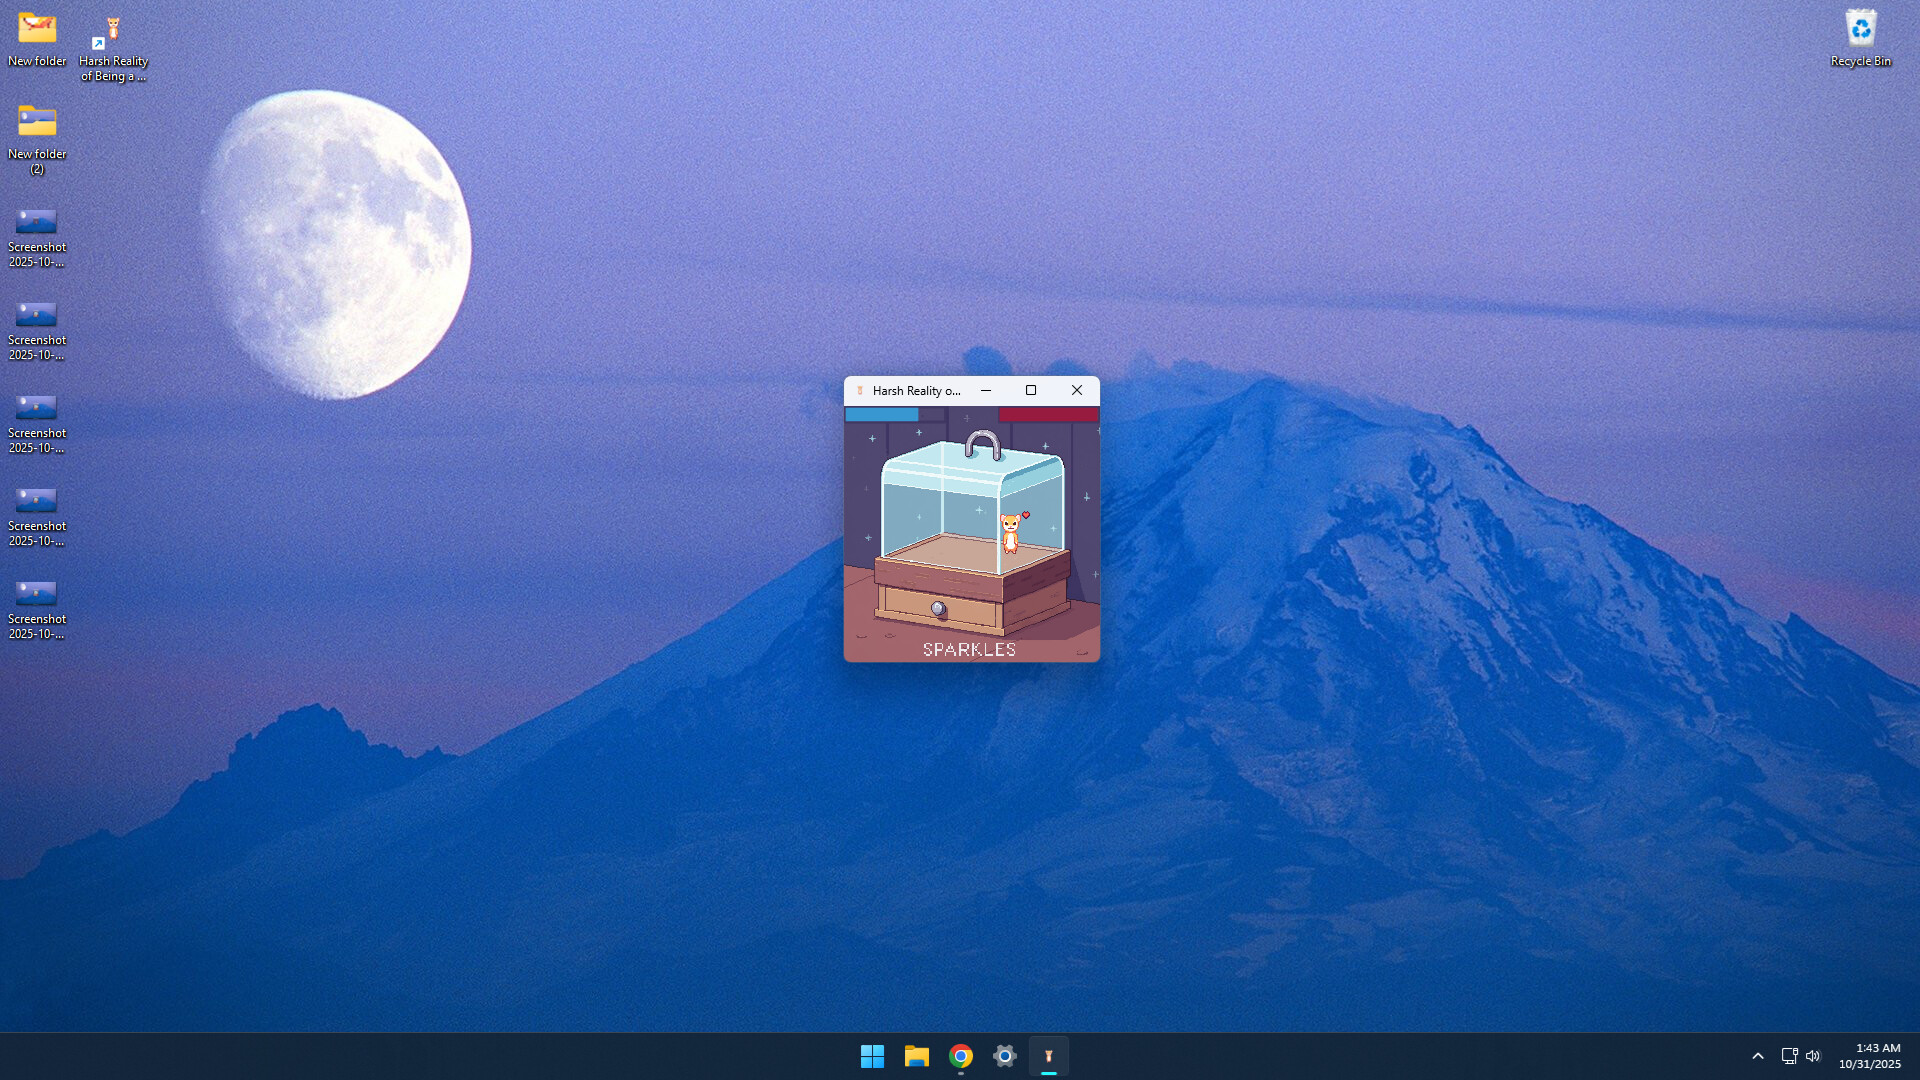Expand hidden icons in the system tray
The width and height of the screenshot is (1920, 1080).
pyautogui.click(x=1758, y=1055)
